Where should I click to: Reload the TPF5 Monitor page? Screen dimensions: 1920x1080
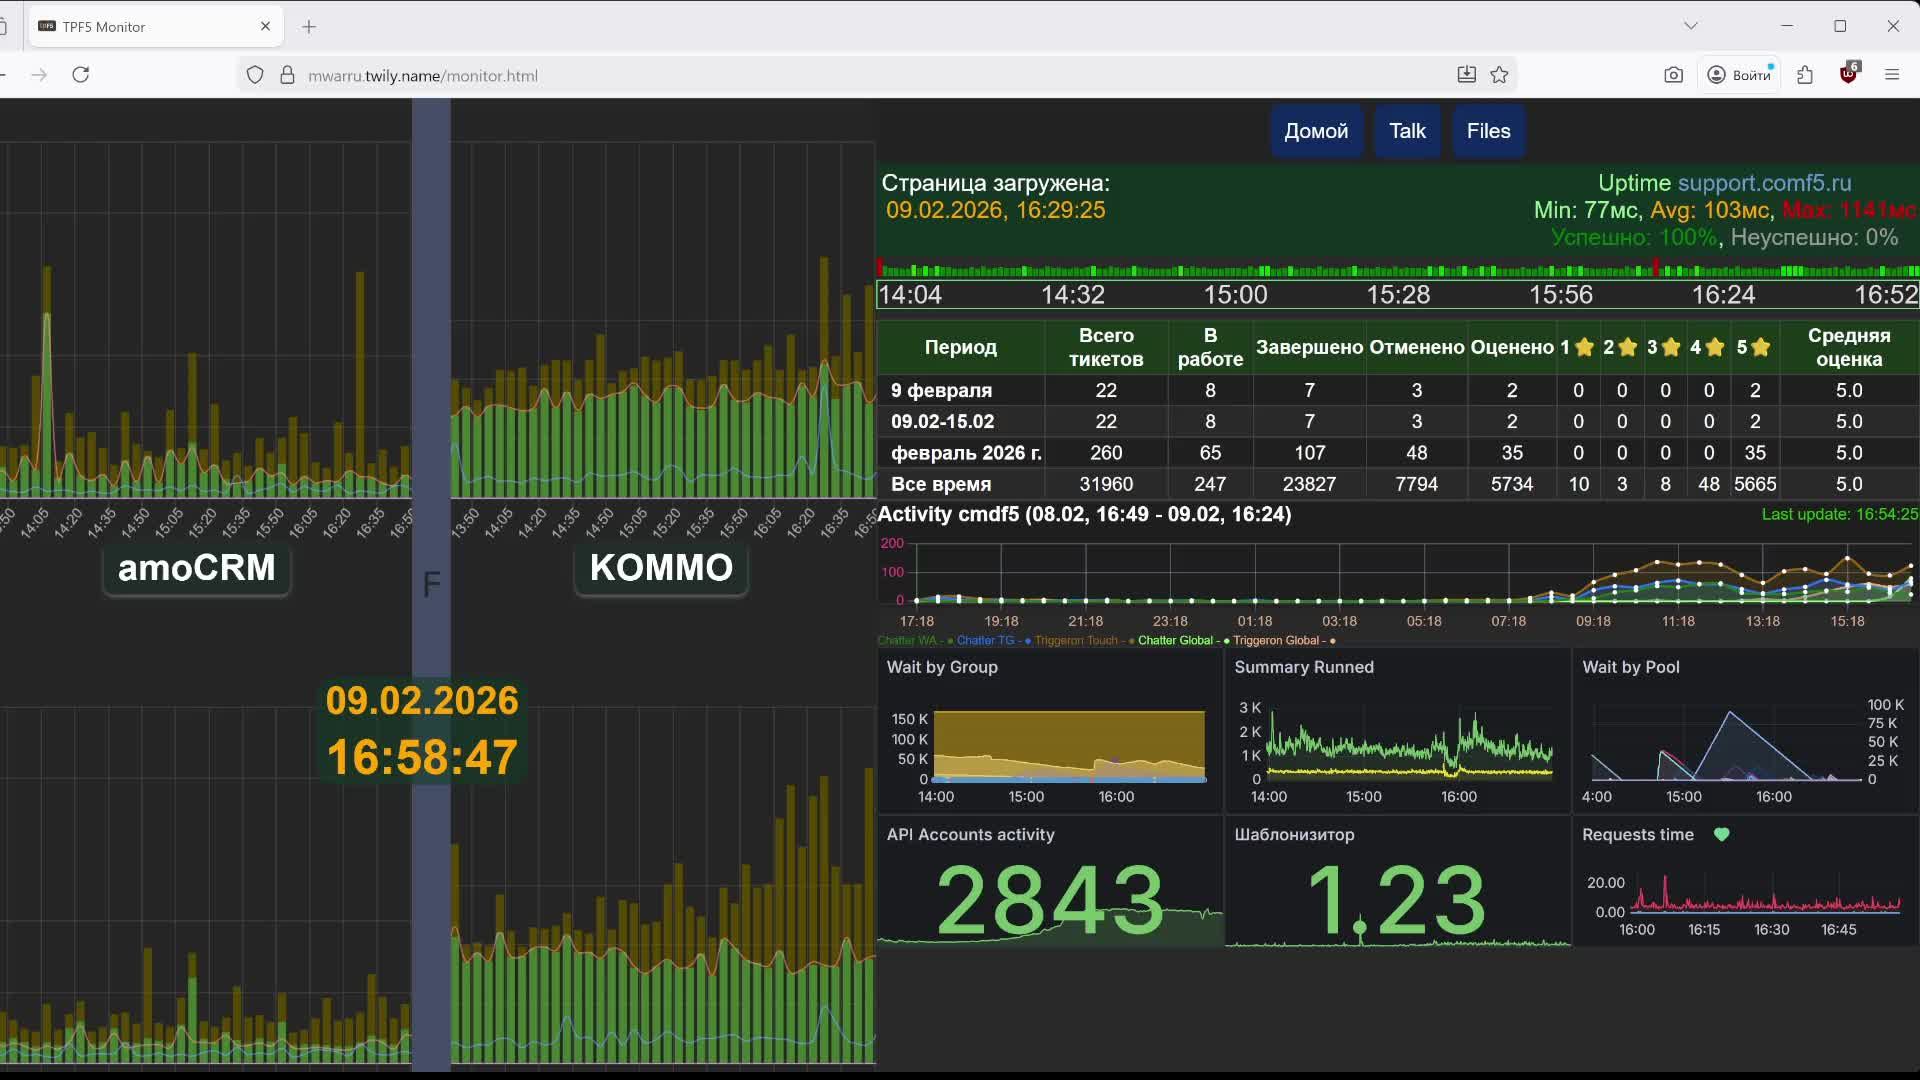pyautogui.click(x=81, y=75)
